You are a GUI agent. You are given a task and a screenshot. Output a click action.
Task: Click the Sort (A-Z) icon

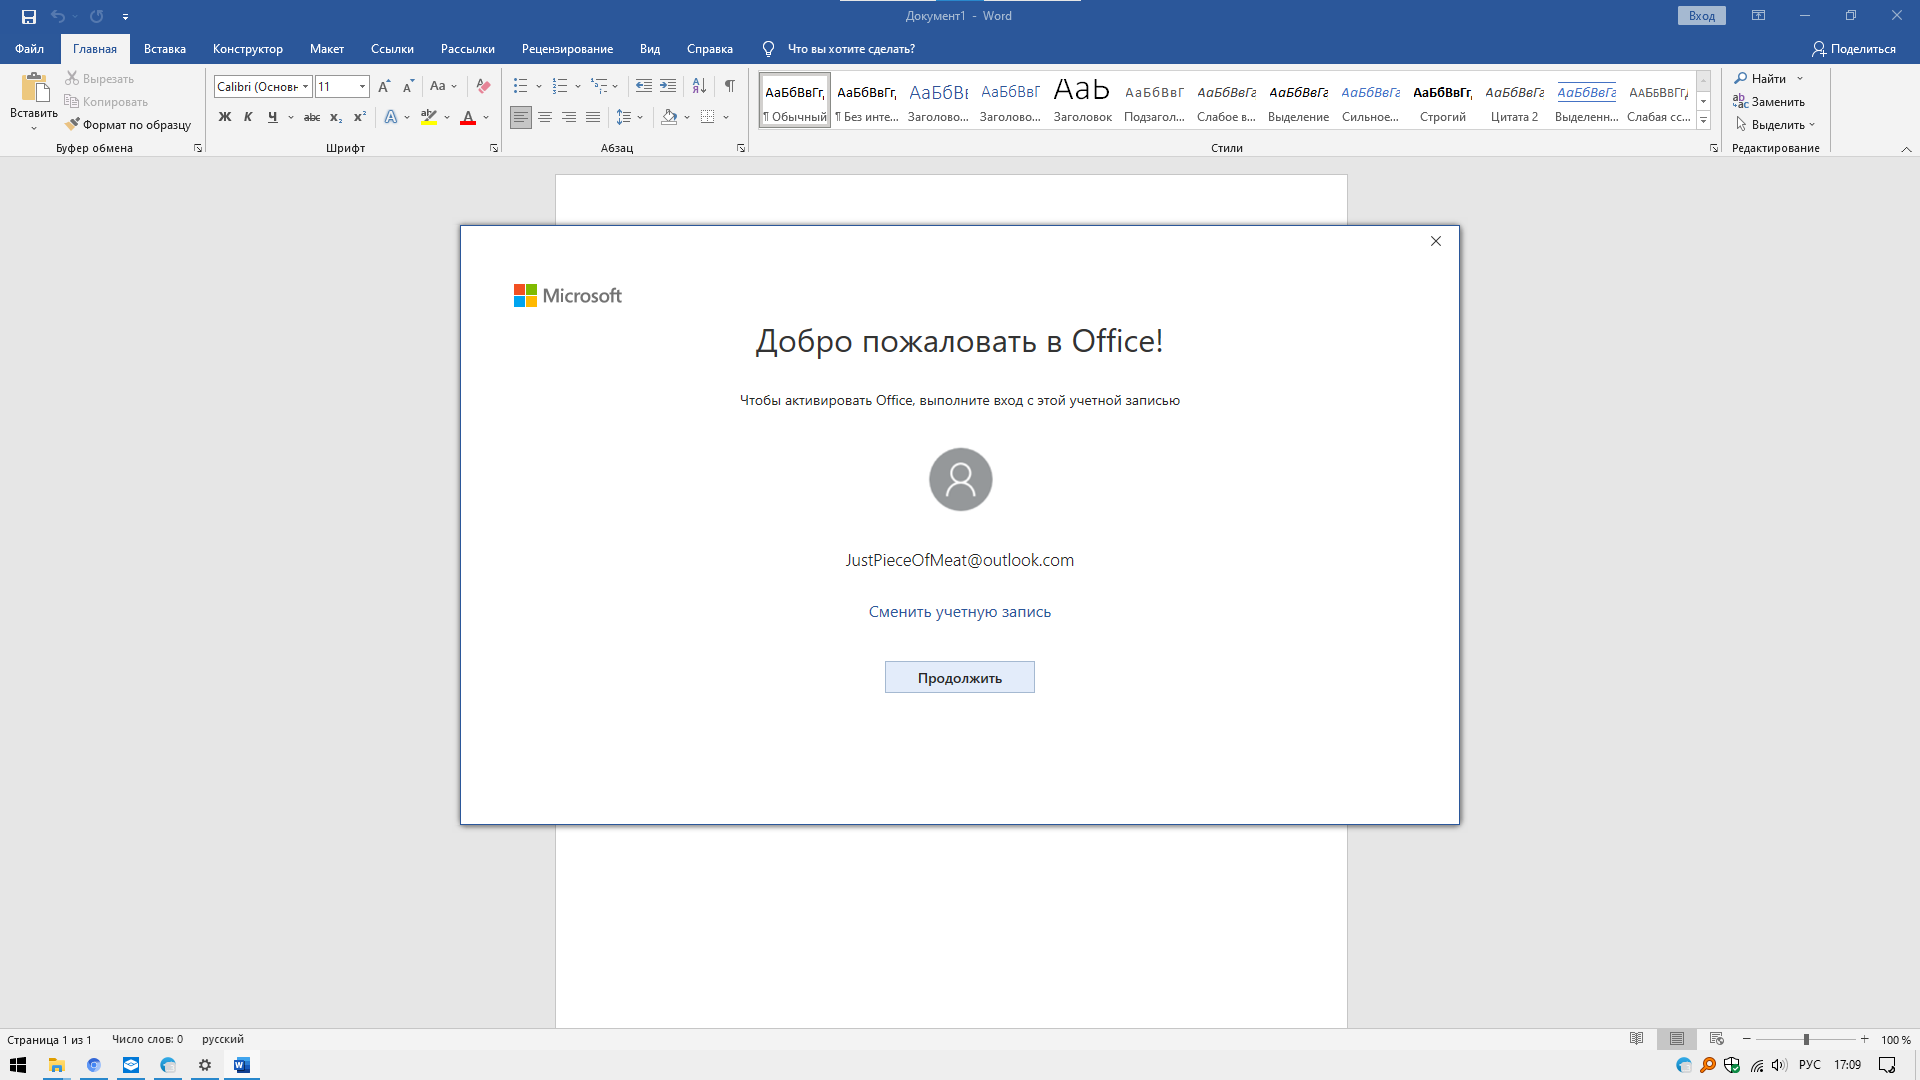[x=699, y=86]
